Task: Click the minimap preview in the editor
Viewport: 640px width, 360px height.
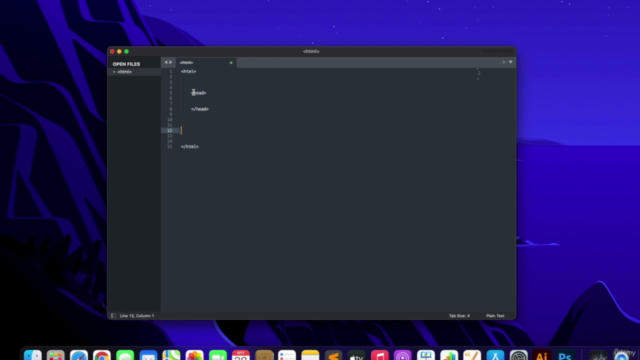Action: click(478, 74)
